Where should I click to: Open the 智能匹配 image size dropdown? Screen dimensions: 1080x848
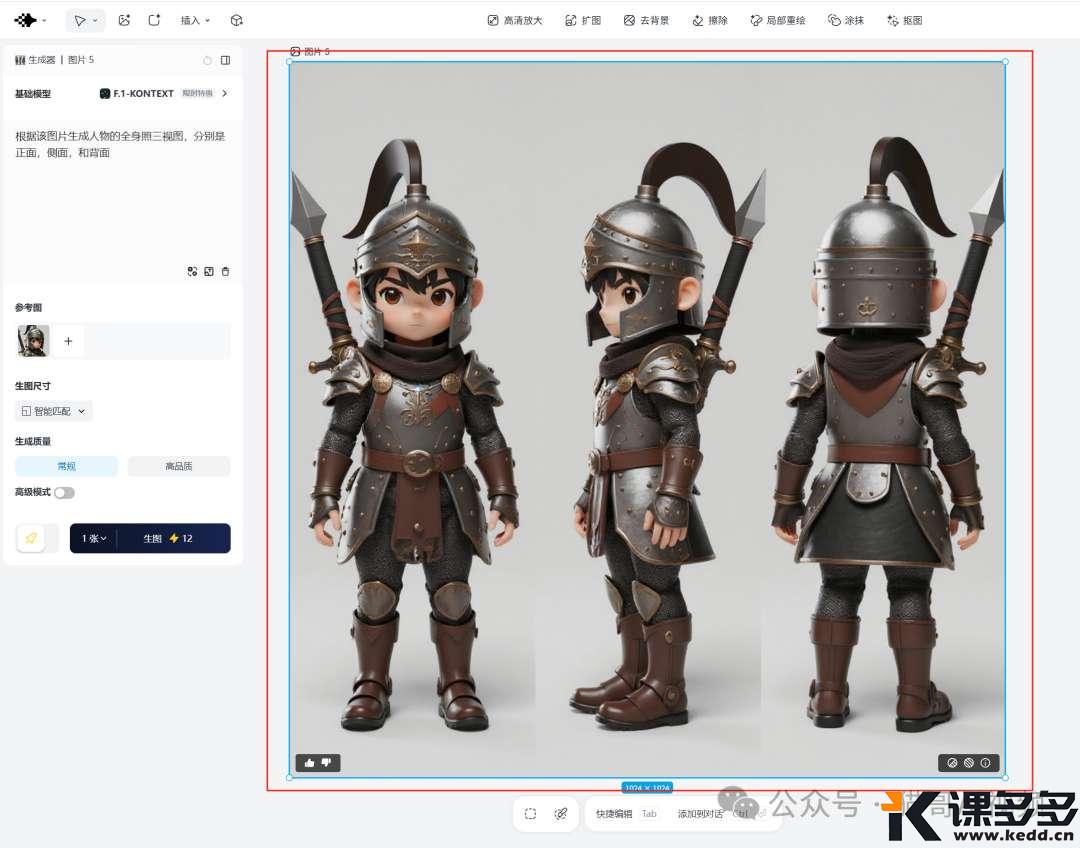tap(54, 411)
